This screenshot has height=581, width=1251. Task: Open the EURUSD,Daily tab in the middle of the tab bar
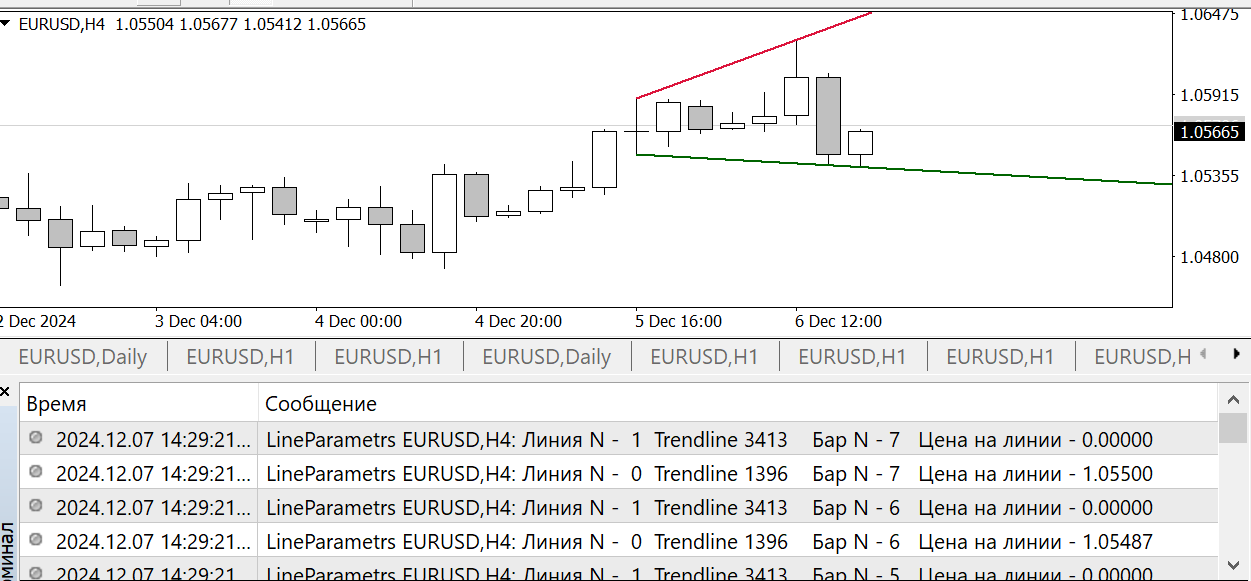[547, 357]
